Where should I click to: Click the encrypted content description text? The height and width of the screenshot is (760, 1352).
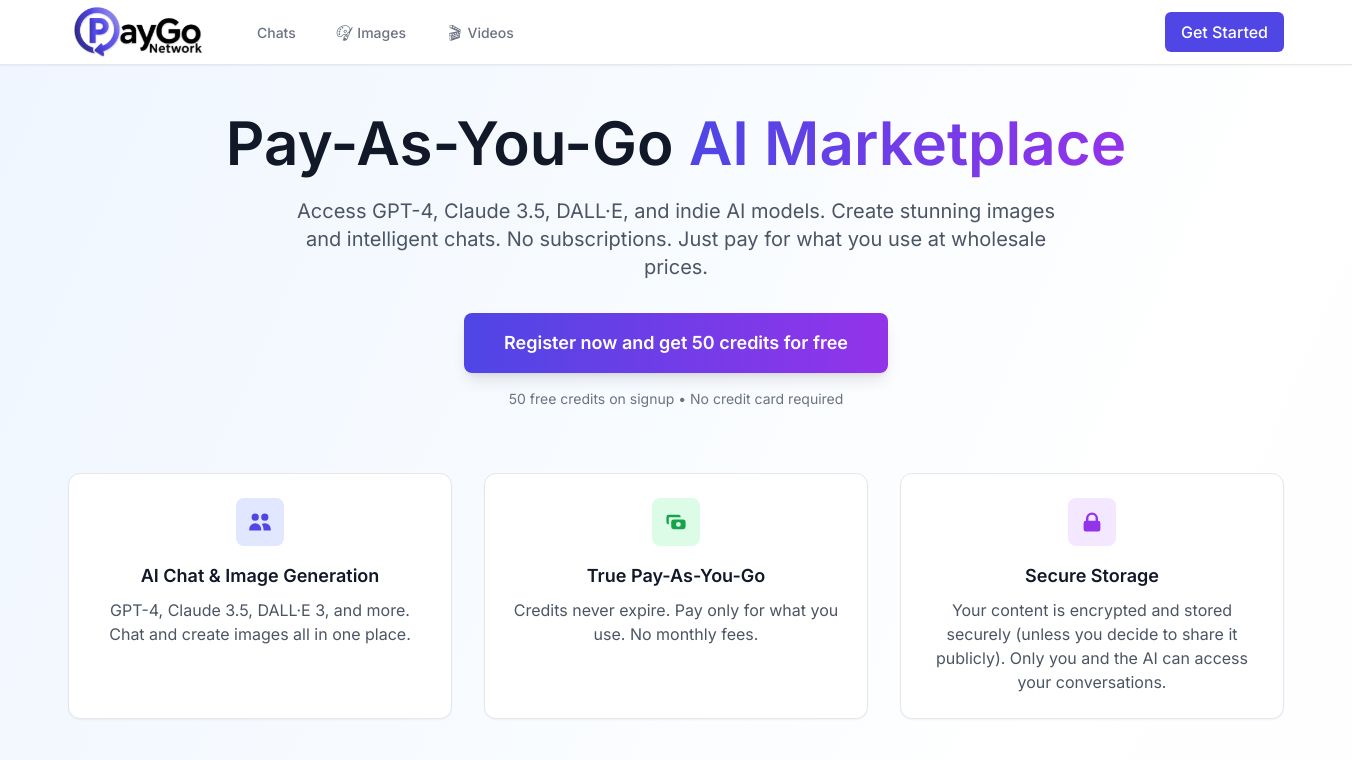pyautogui.click(x=1092, y=646)
